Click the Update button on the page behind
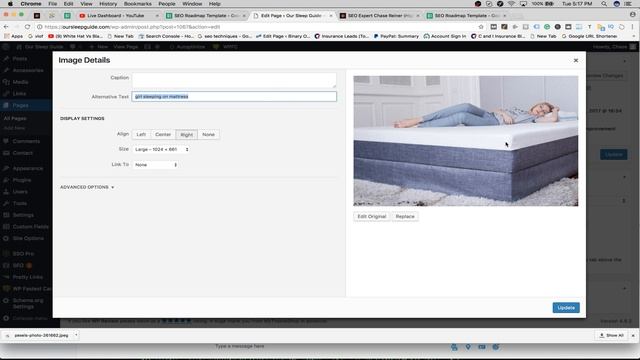The height and width of the screenshot is (360, 640). (613, 154)
